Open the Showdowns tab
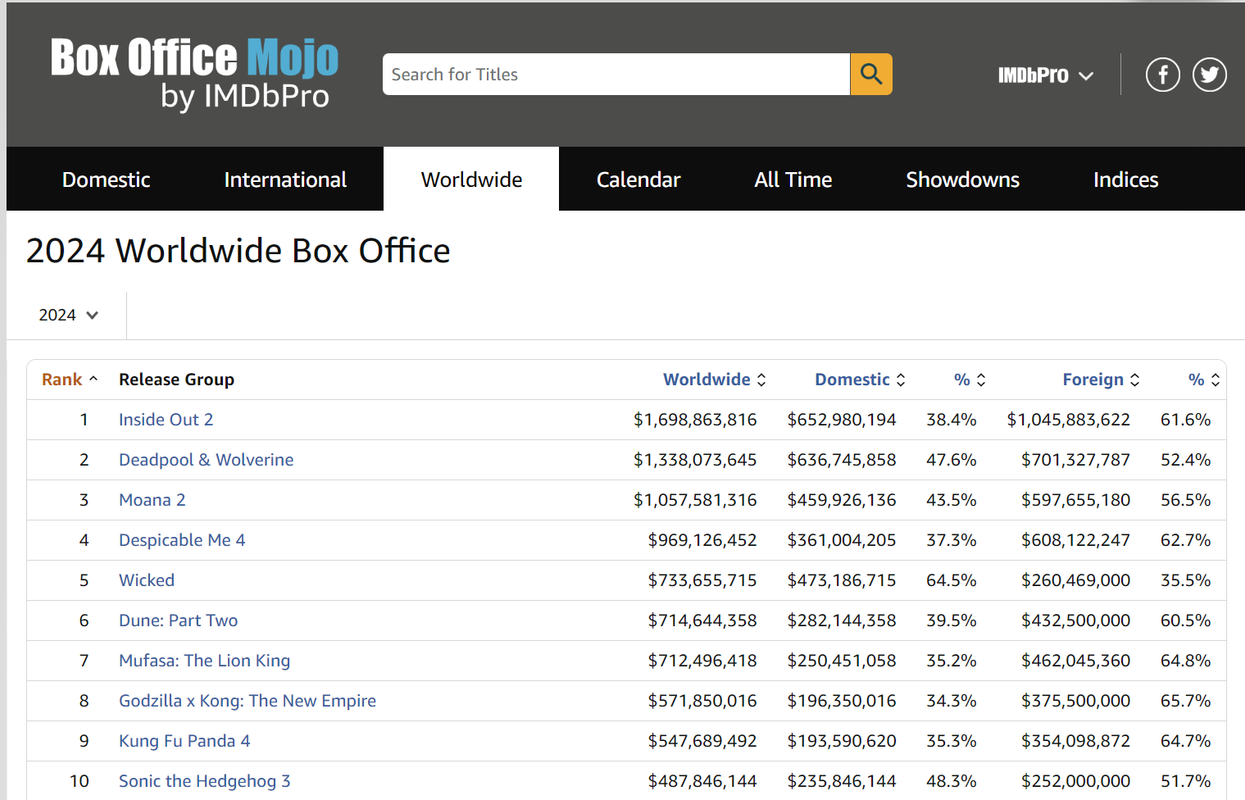Screen dimensions: 1245x800 pos(962,180)
